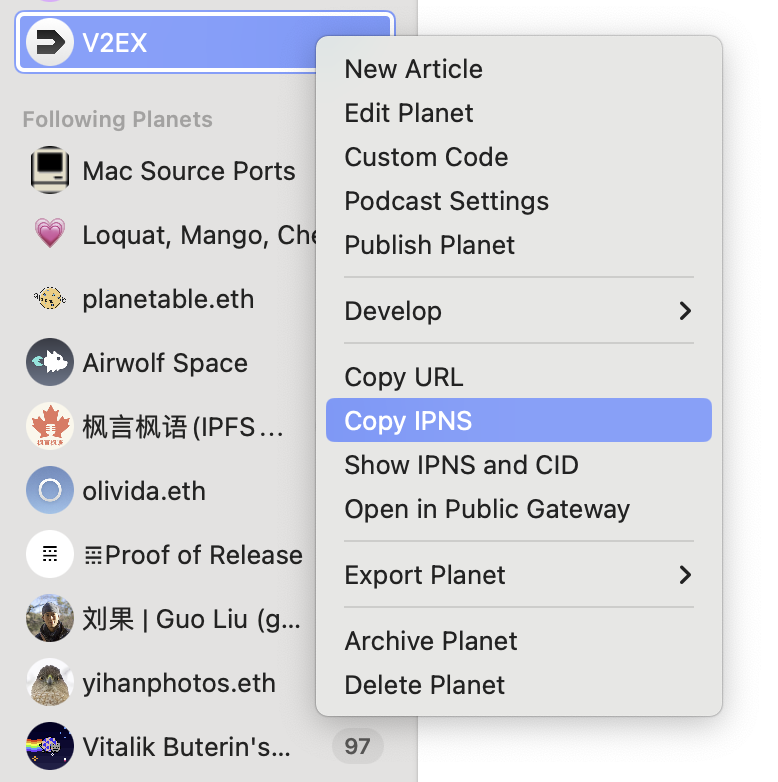Select the Guo Liu planet row
This screenshot has height=782, width=778.
190,619
